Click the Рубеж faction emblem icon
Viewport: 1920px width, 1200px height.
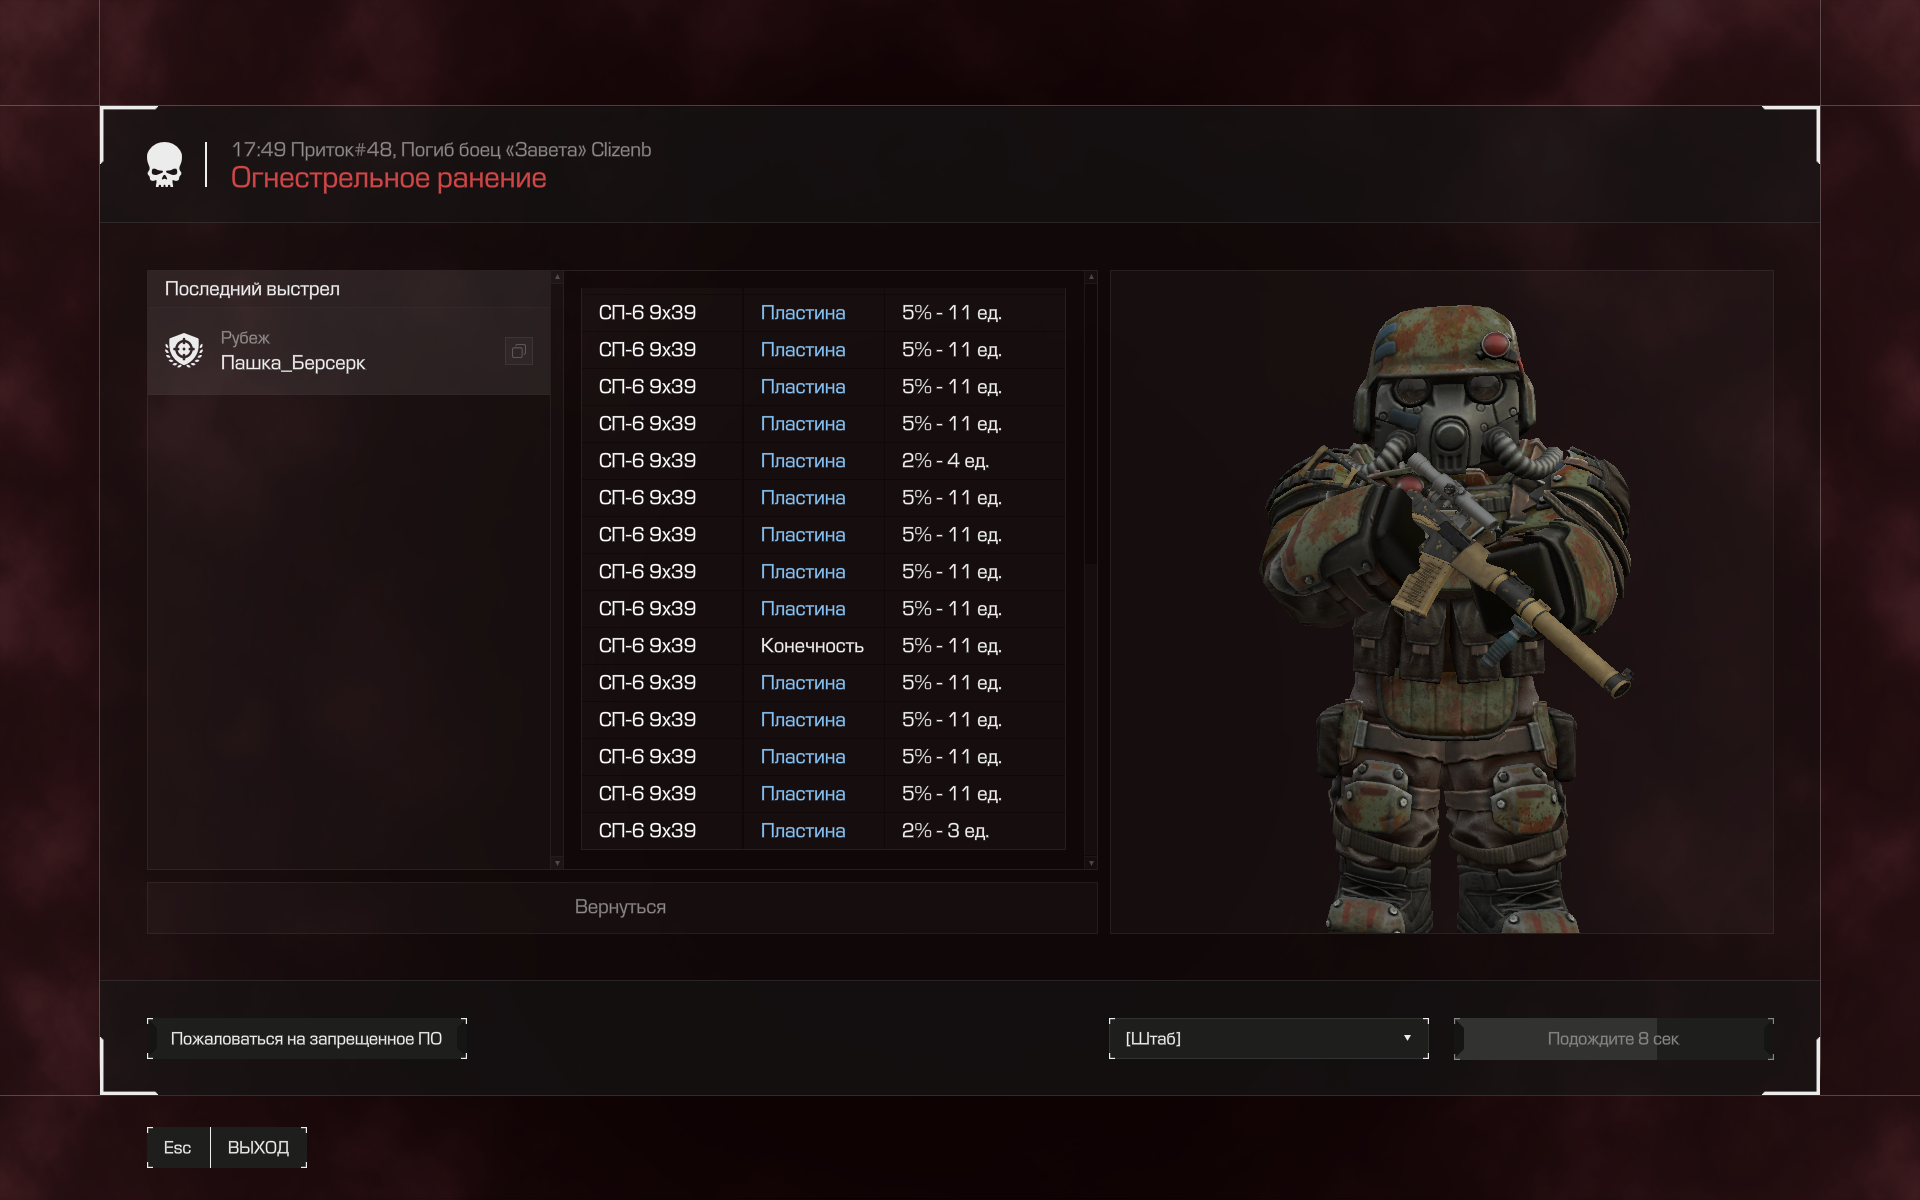point(184,351)
